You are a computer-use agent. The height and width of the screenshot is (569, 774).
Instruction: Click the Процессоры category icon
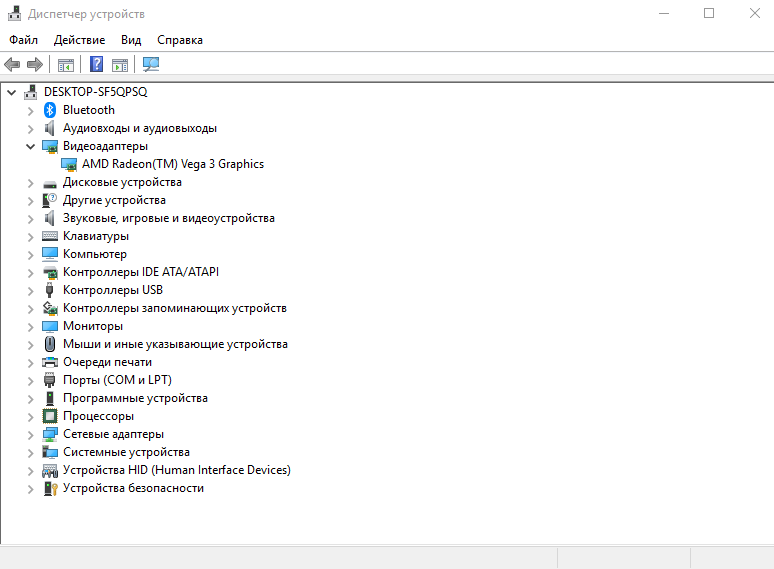[50, 416]
